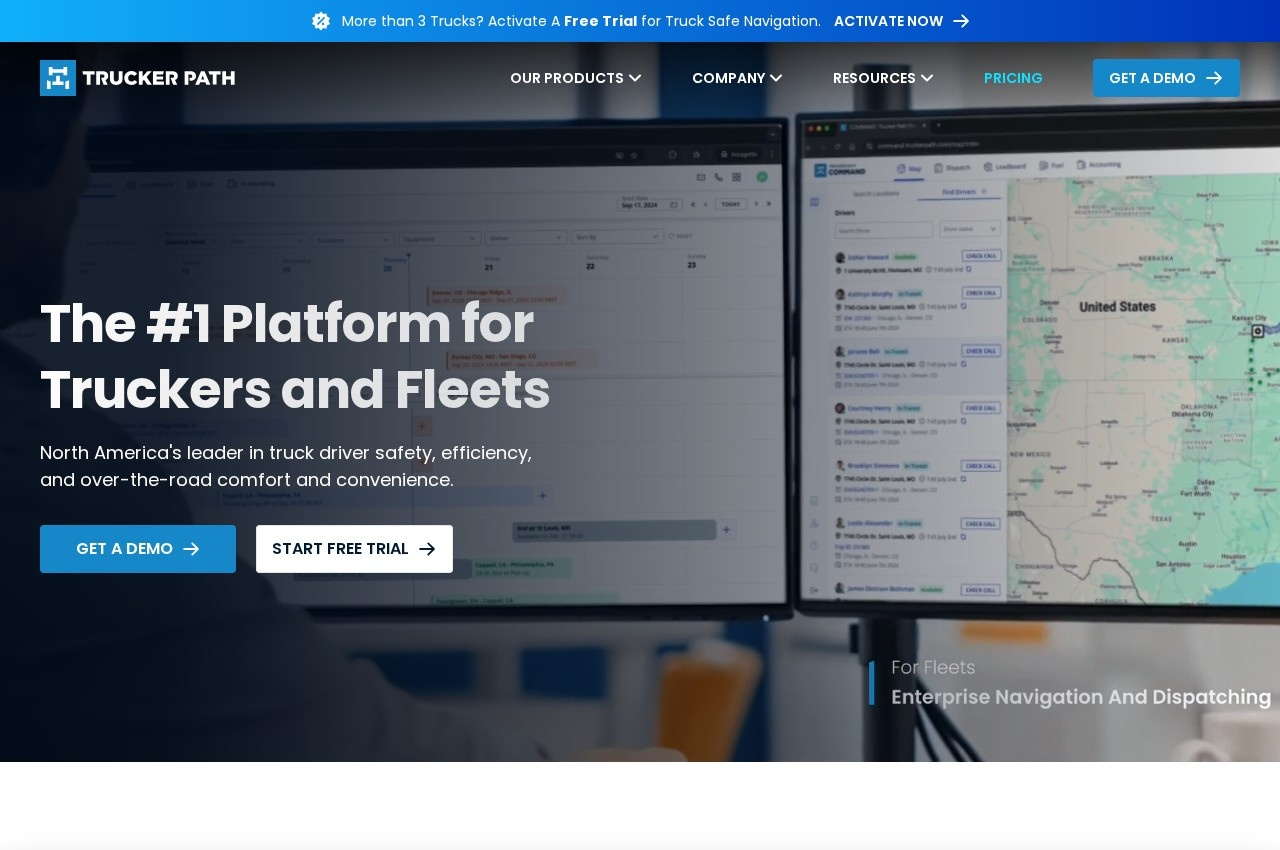1280x850 pixels.
Task: Click the discount badge icon in the top banner
Action: [x=321, y=21]
